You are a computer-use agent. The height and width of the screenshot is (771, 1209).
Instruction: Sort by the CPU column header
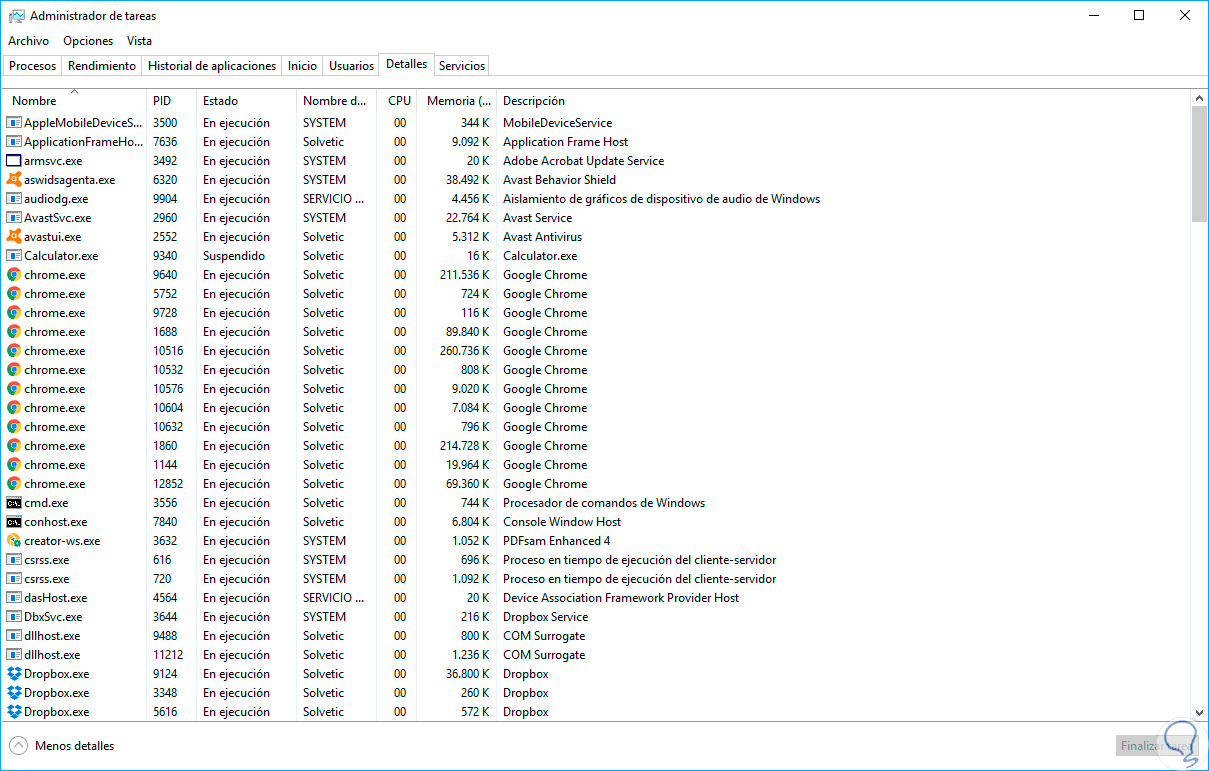pyautogui.click(x=399, y=101)
